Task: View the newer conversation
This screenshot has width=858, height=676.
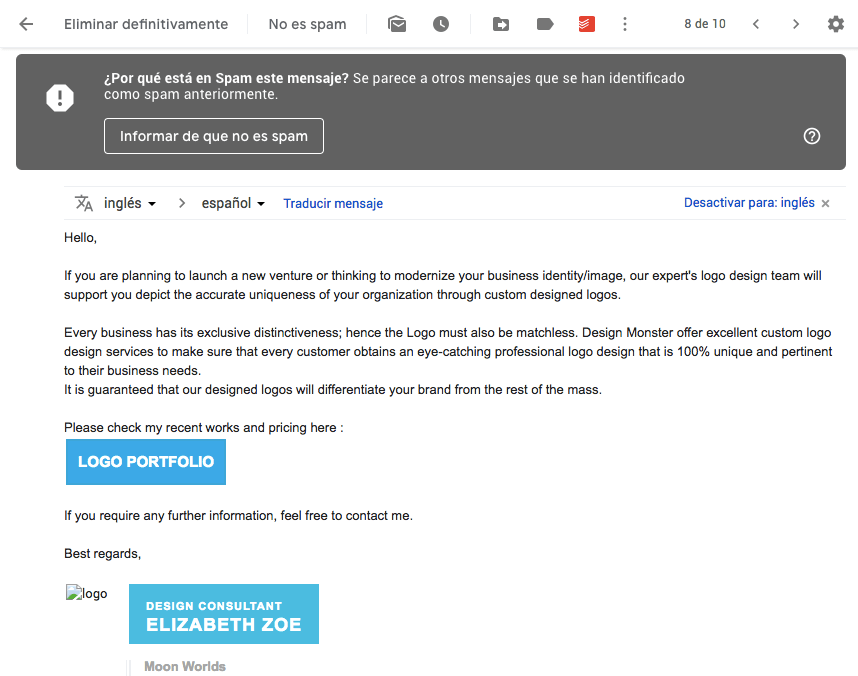Action: pos(755,23)
